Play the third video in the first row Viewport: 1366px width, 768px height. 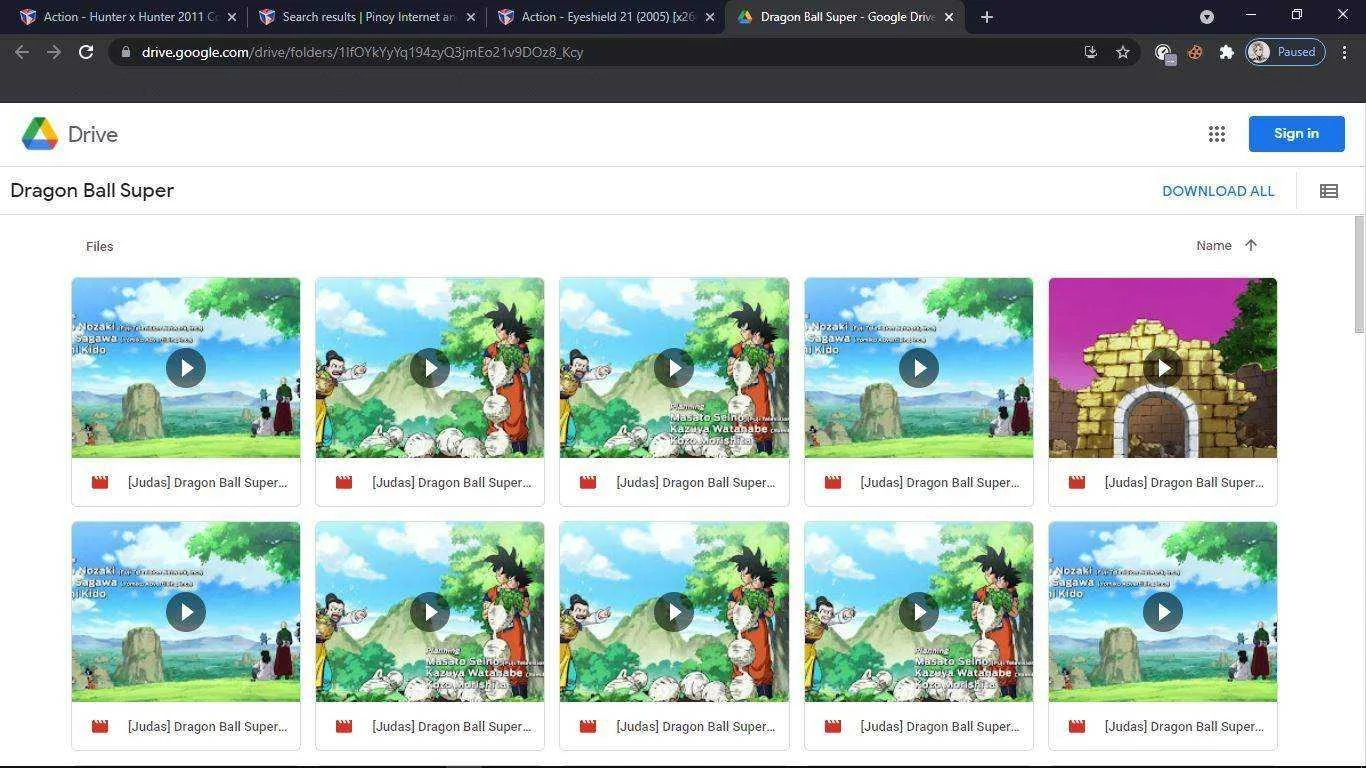pyautogui.click(x=674, y=368)
